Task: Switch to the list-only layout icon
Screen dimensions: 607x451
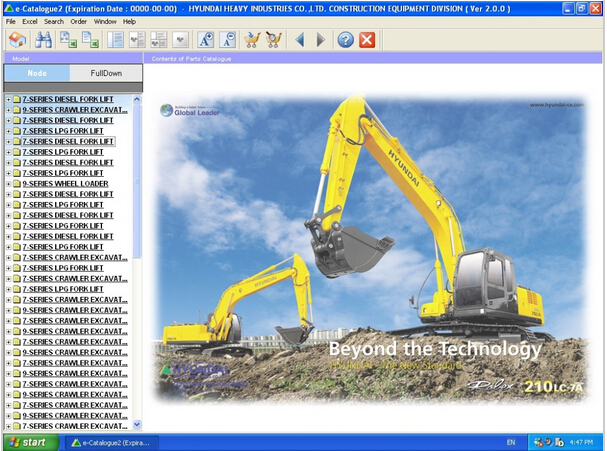Action: [x=115, y=40]
